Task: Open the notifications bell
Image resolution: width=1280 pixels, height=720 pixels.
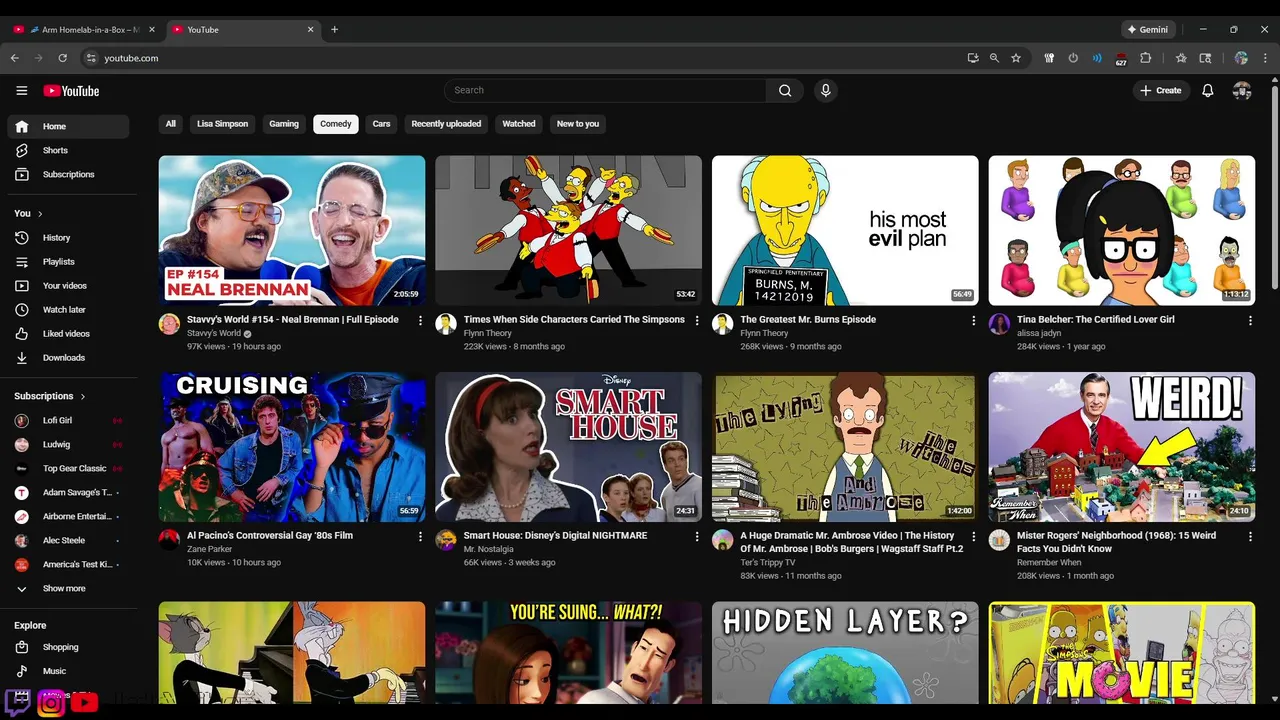Action: point(1208,90)
